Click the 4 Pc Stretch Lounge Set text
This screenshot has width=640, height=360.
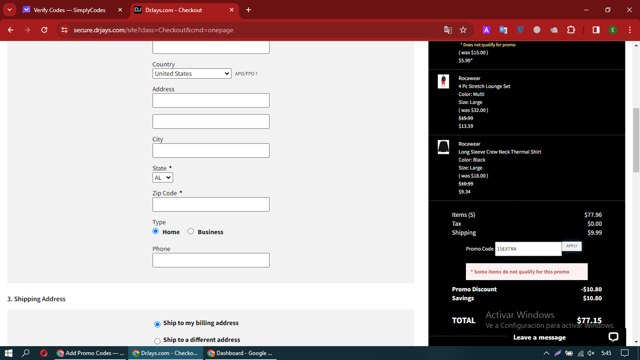click(484, 86)
